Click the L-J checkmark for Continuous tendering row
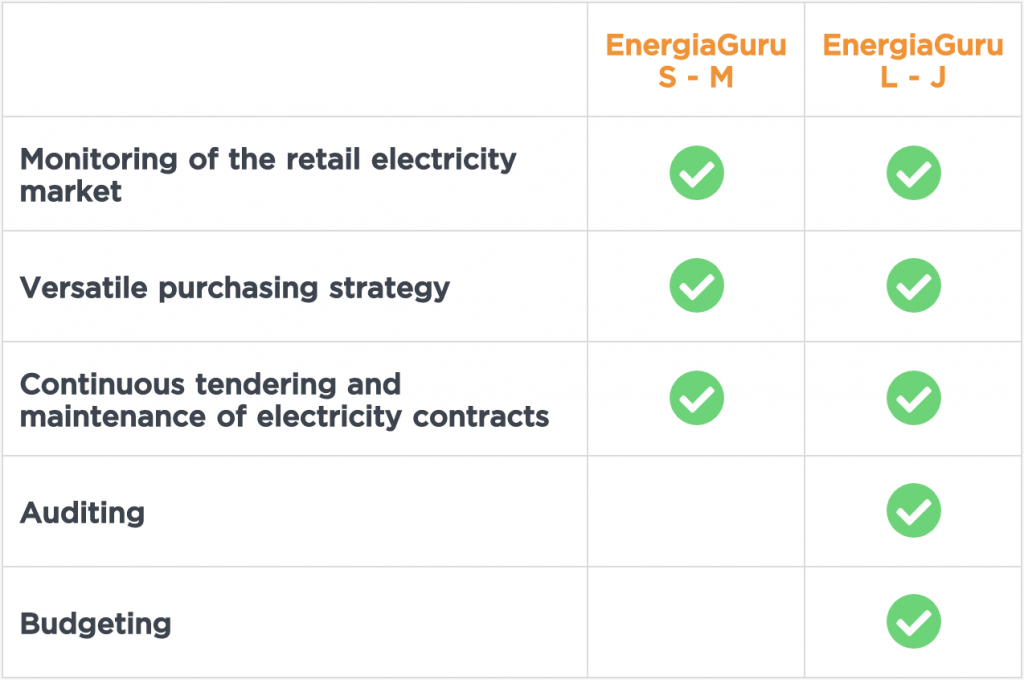This screenshot has width=1024, height=680. pyautogui.click(x=914, y=398)
